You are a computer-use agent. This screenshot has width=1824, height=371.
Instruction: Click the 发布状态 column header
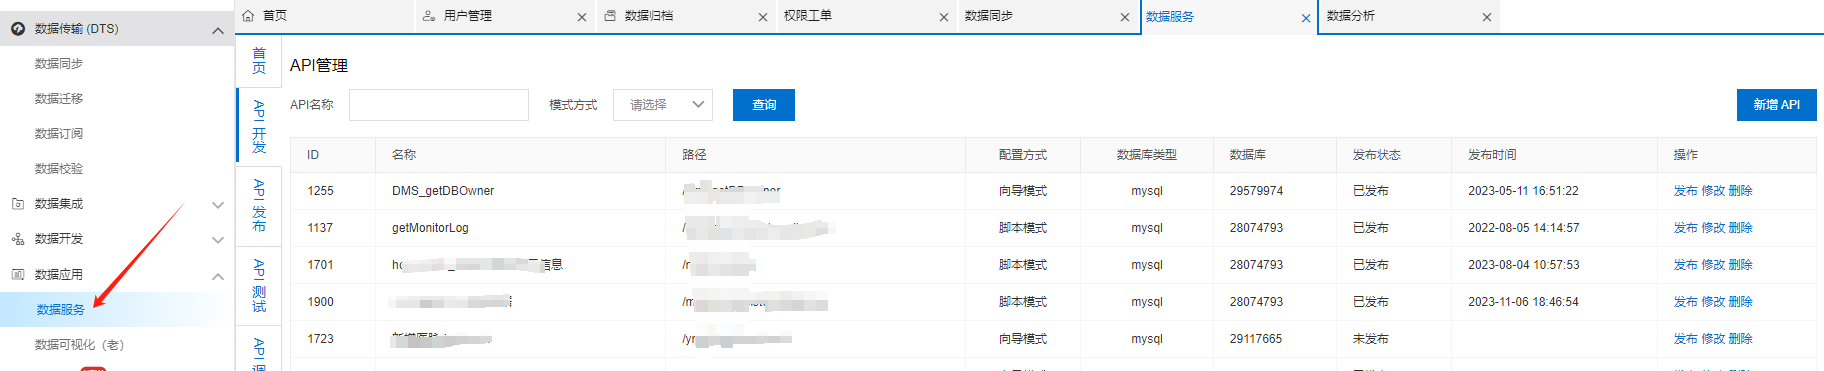(1376, 155)
